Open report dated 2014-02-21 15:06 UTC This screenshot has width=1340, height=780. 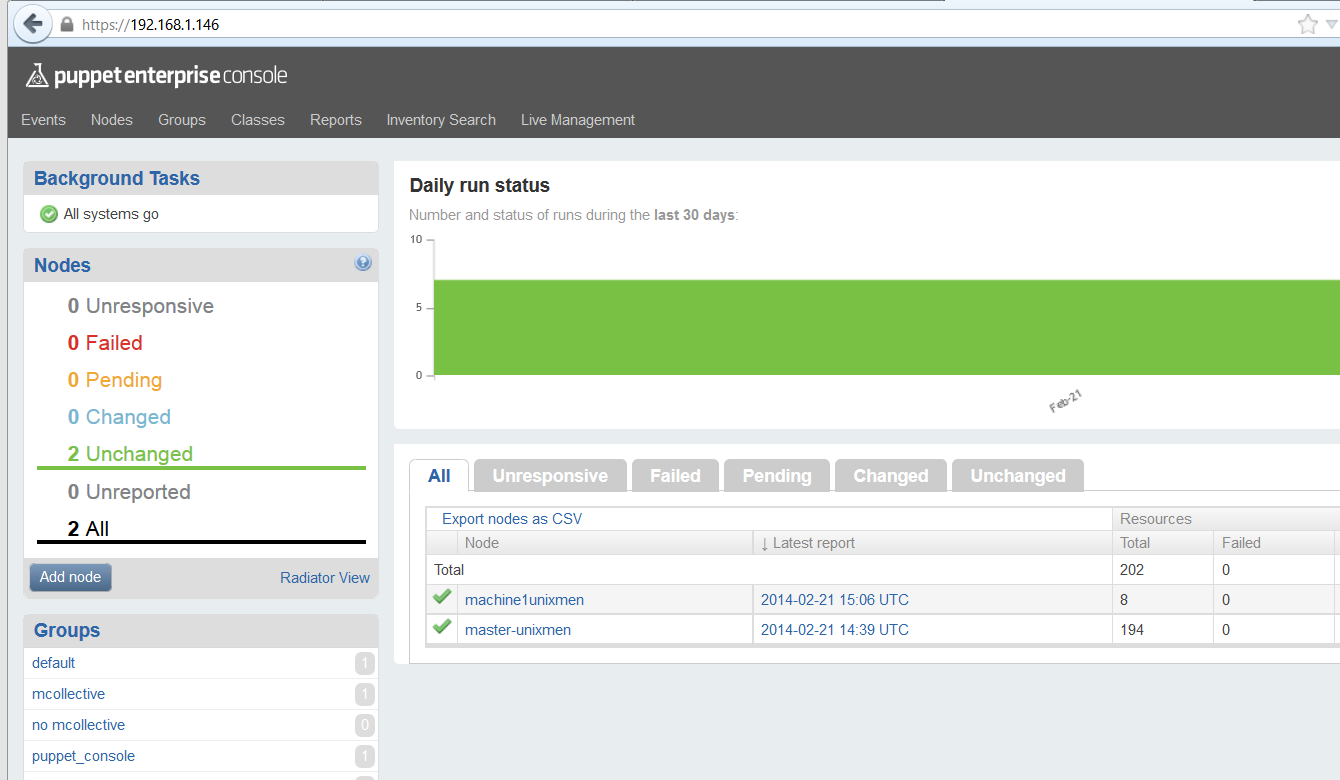click(x=835, y=600)
